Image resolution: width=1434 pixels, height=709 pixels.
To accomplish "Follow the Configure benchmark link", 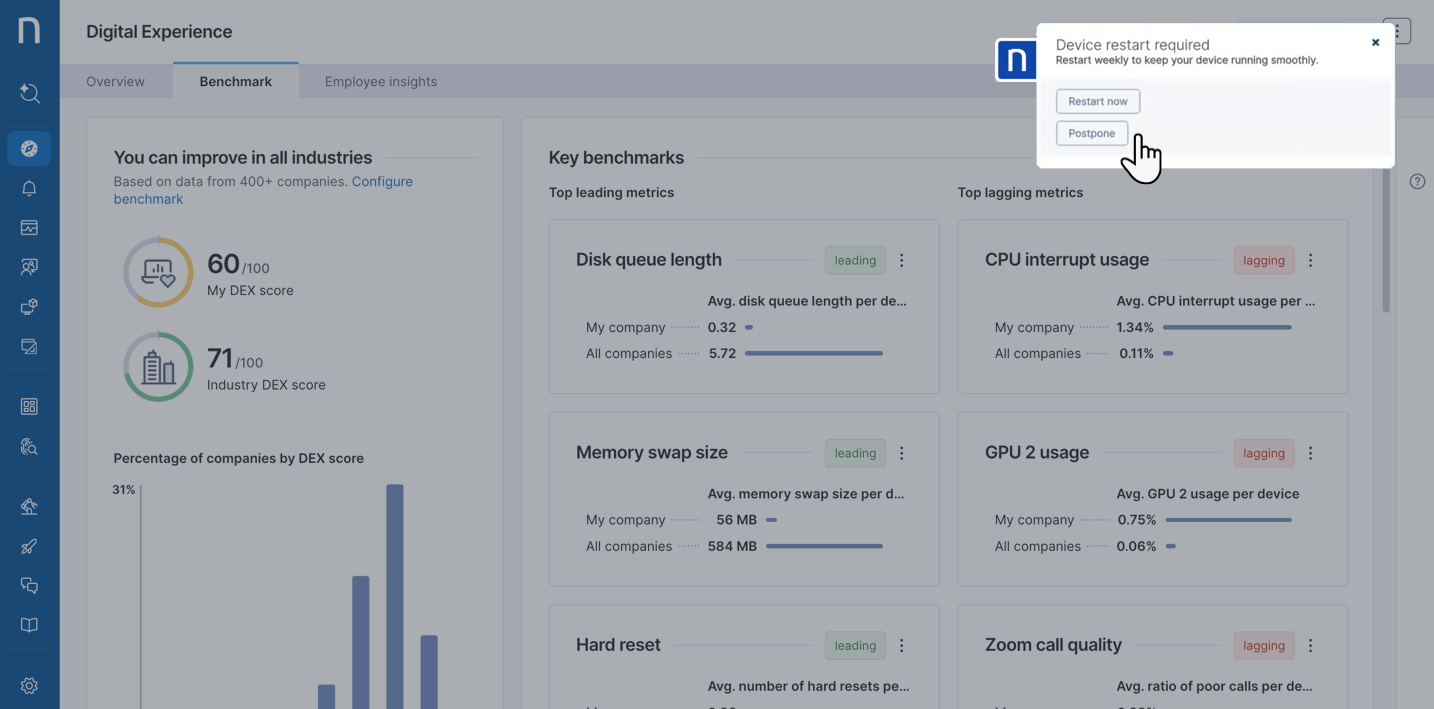I will (x=381, y=182).
